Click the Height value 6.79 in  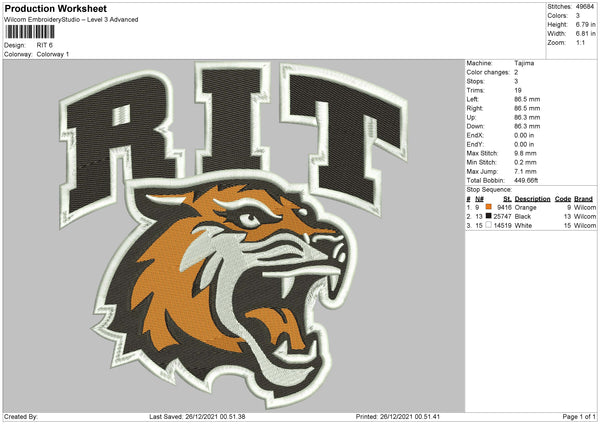pos(585,24)
